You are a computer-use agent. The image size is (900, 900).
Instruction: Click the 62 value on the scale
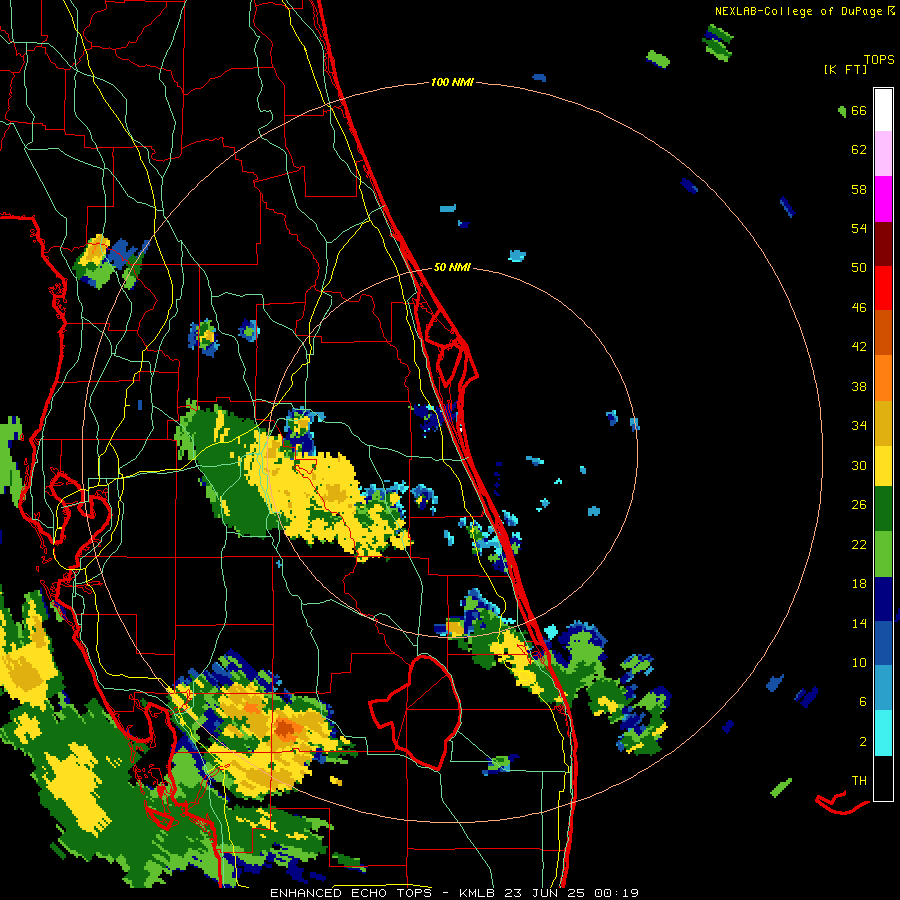tap(859, 150)
